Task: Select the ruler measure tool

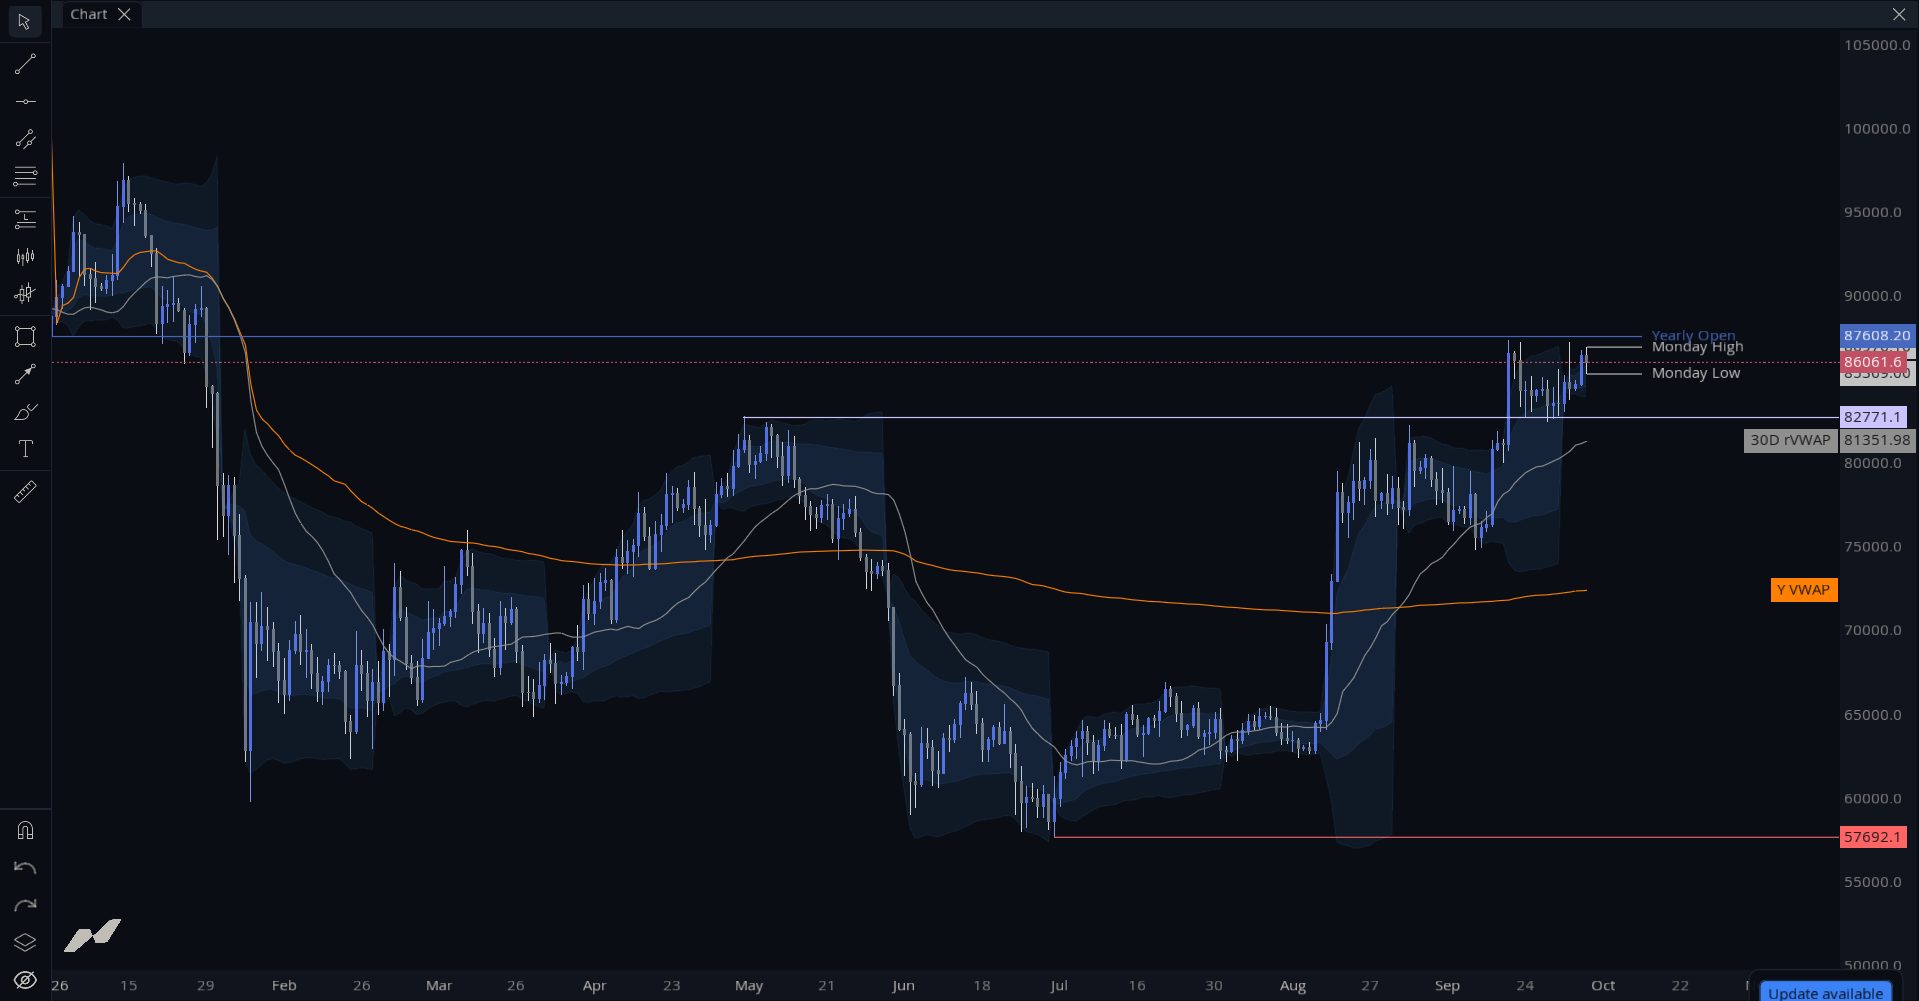Action: pyautogui.click(x=25, y=492)
